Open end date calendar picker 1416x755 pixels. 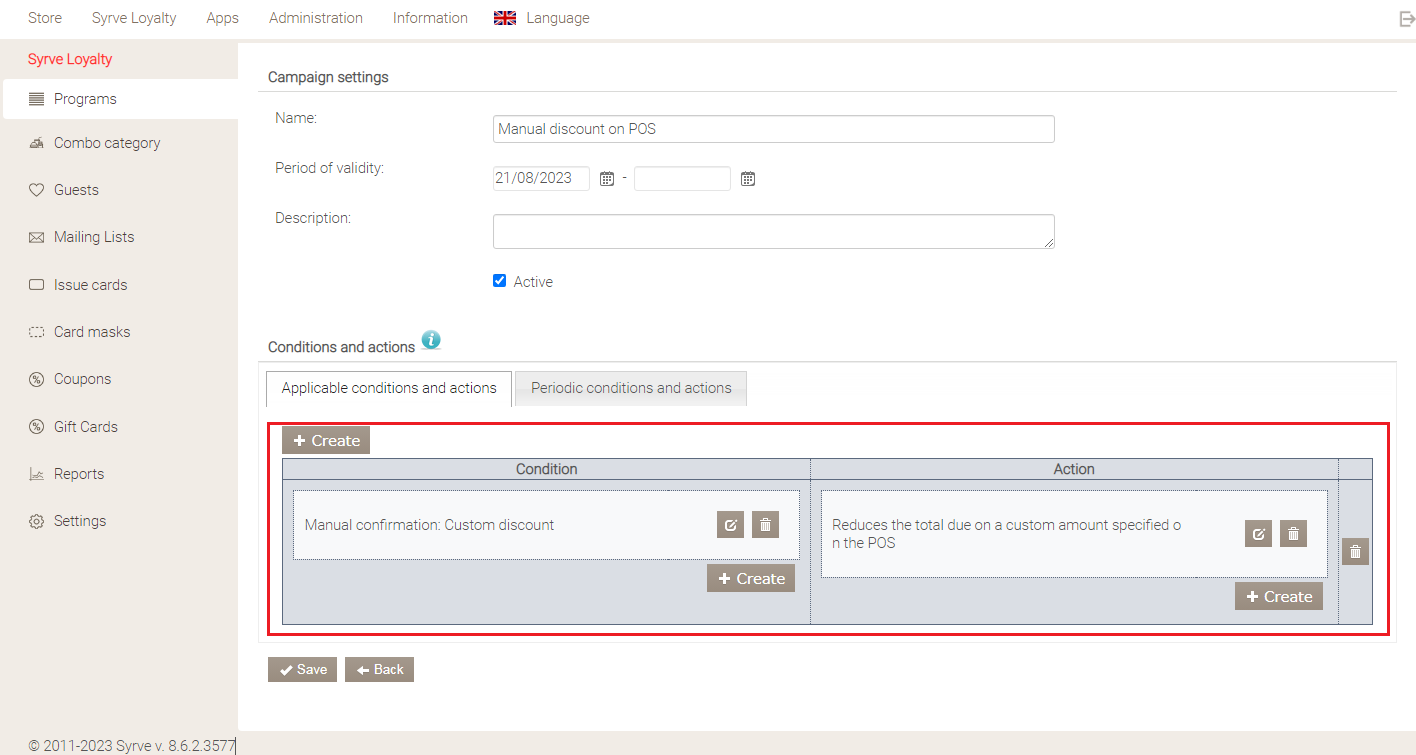pyautogui.click(x=748, y=179)
